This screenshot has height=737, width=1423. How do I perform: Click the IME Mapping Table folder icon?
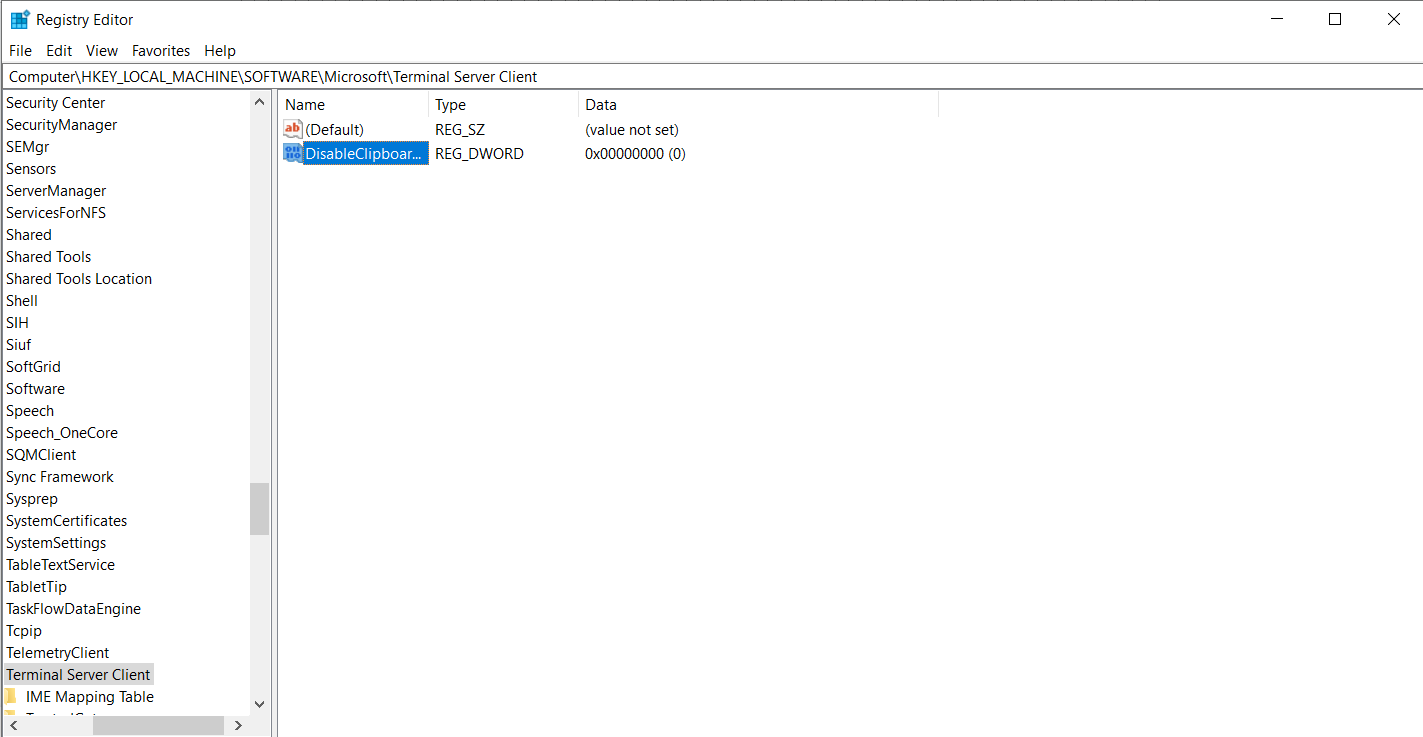click(11, 697)
